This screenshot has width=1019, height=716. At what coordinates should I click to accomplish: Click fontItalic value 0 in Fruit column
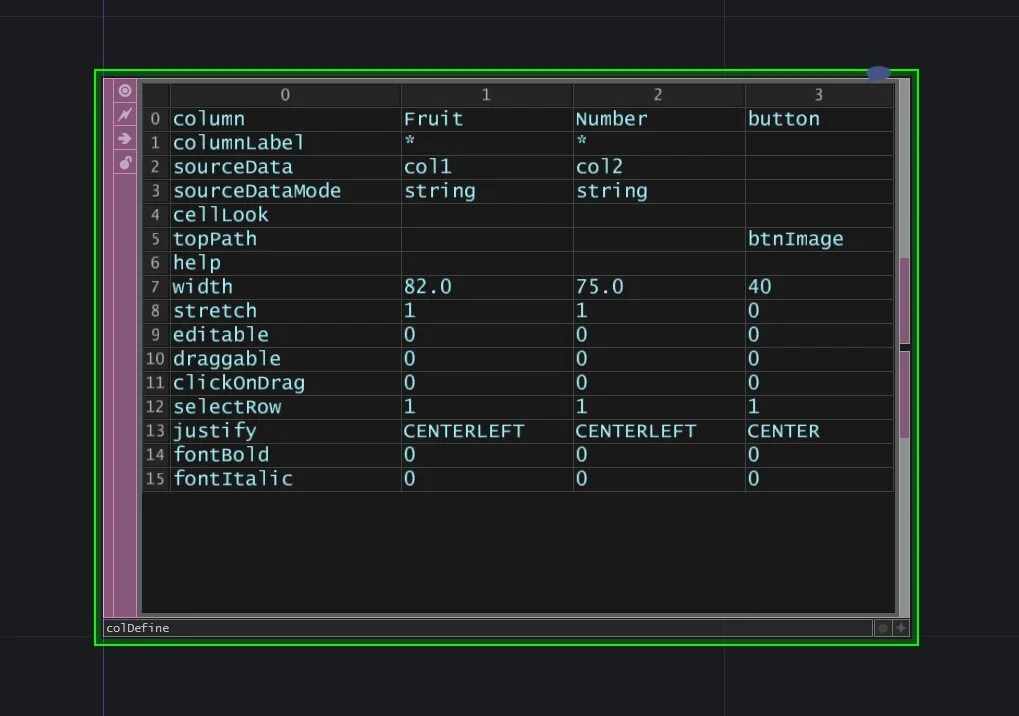pos(487,479)
